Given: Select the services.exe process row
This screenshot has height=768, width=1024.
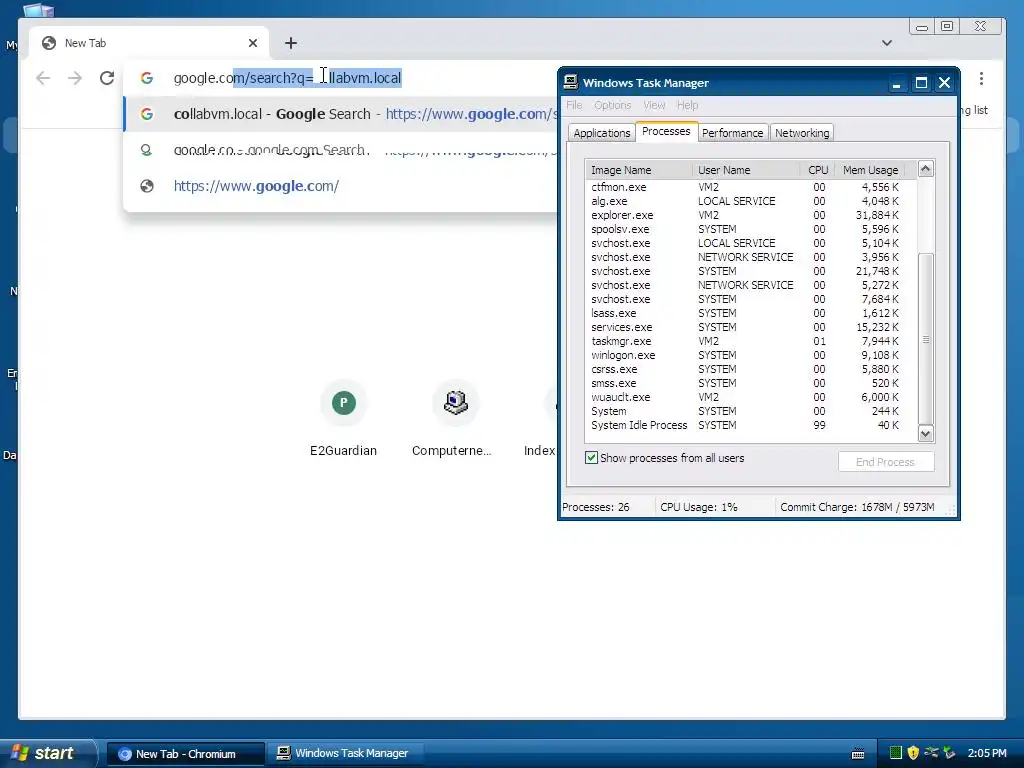Looking at the screenshot, I should tap(744, 327).
